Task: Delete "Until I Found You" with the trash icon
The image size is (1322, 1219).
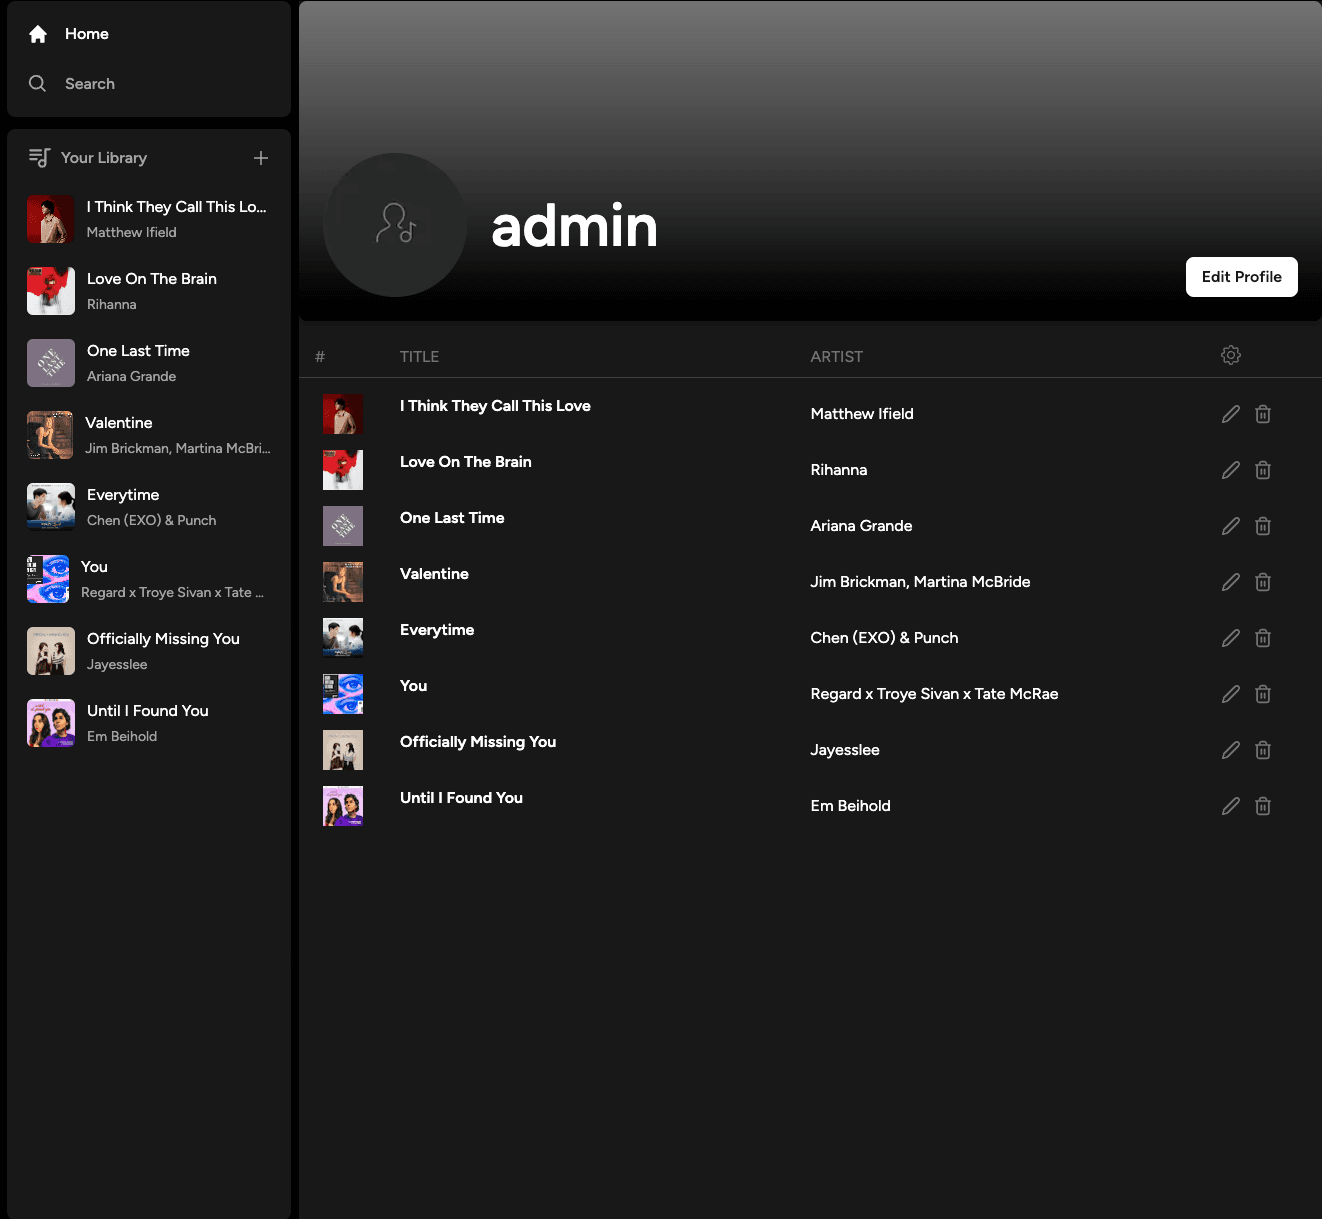Action: tap(1263, 805)
